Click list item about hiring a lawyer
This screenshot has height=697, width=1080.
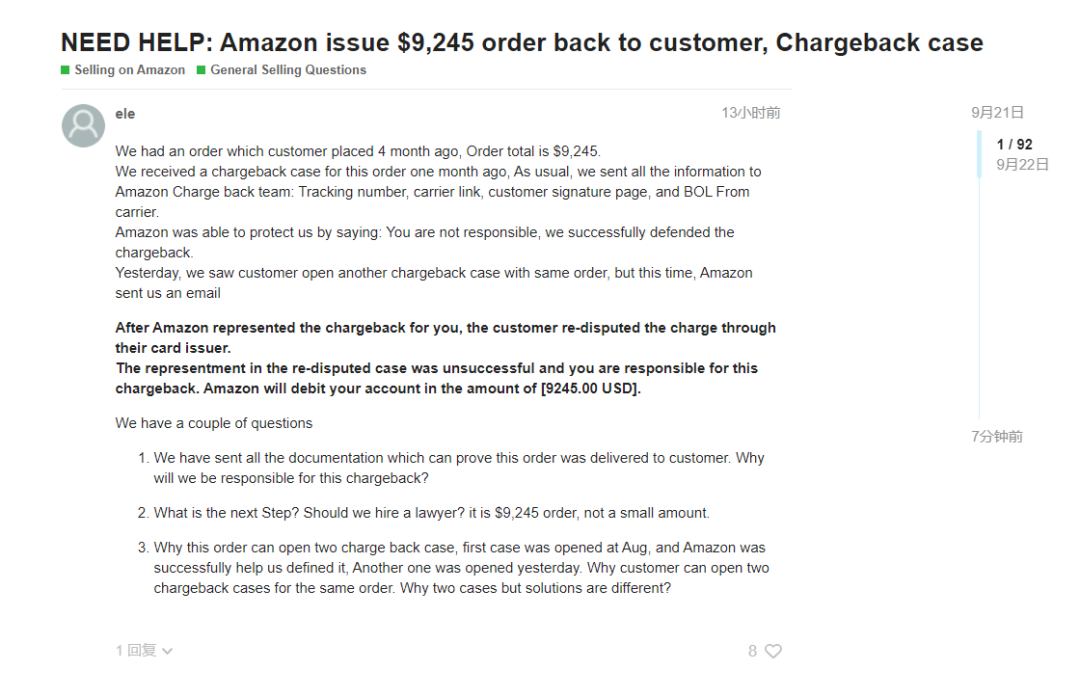pyautogui.click(x=431, y=512)
